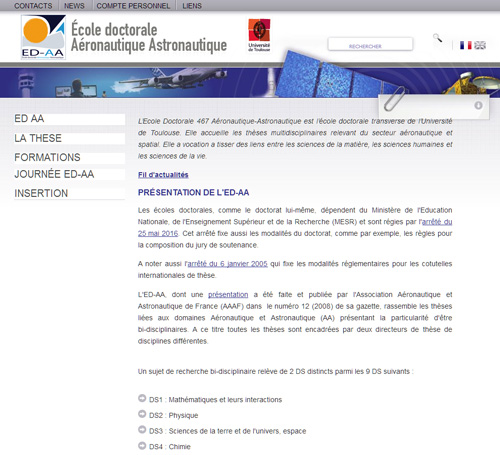Image resolution: width=500 pixels, height=455 pixels.
Task: Switch to French with the flag icon
Action: [466, 45]
